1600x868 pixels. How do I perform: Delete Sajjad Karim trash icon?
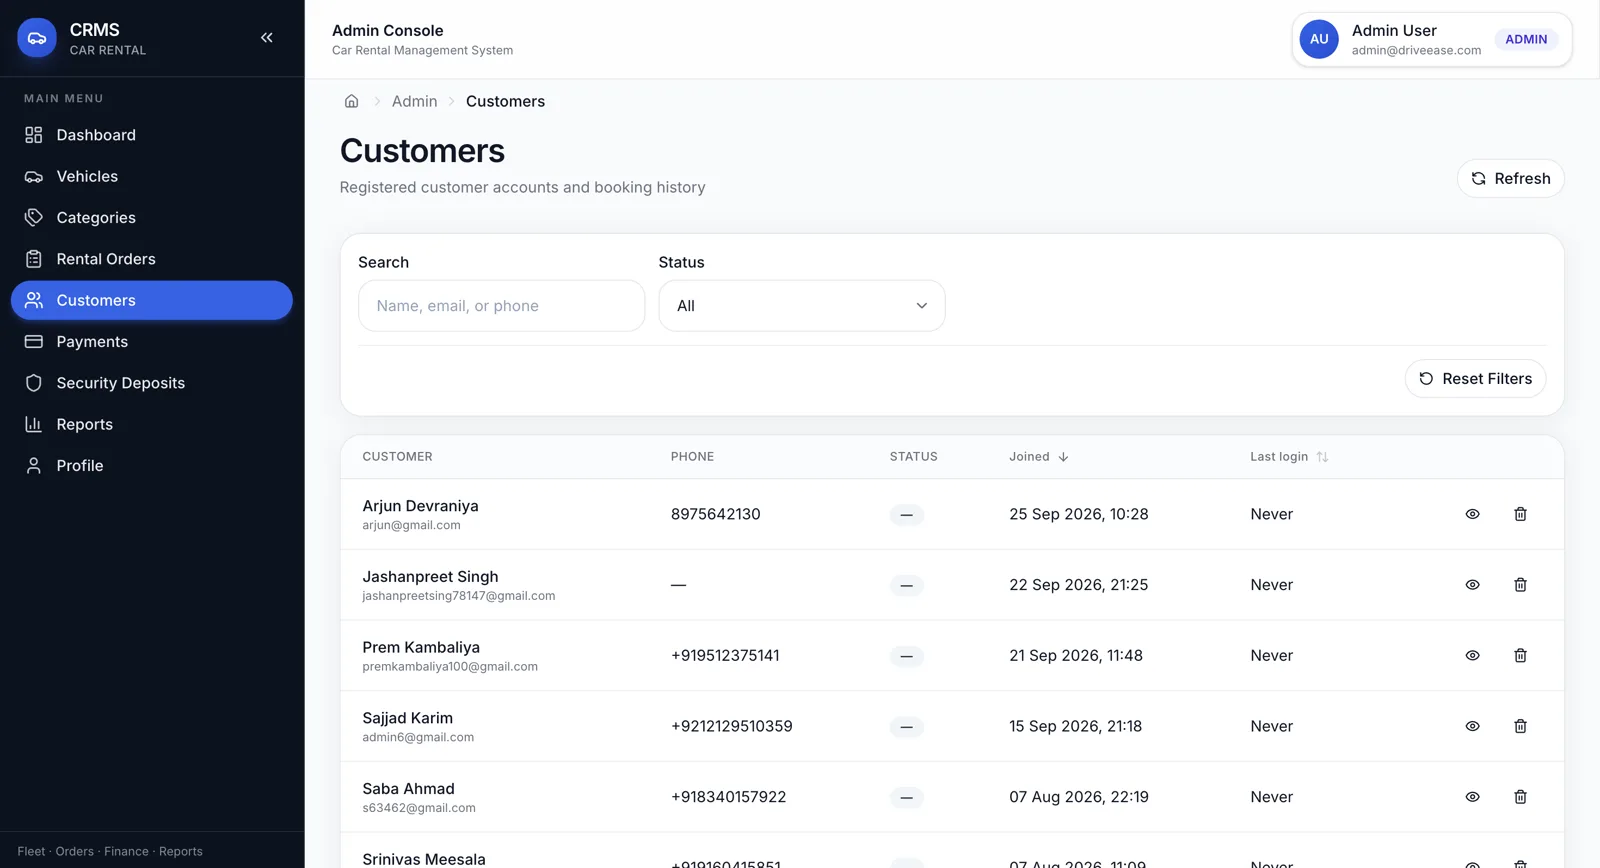point(1520,726)
